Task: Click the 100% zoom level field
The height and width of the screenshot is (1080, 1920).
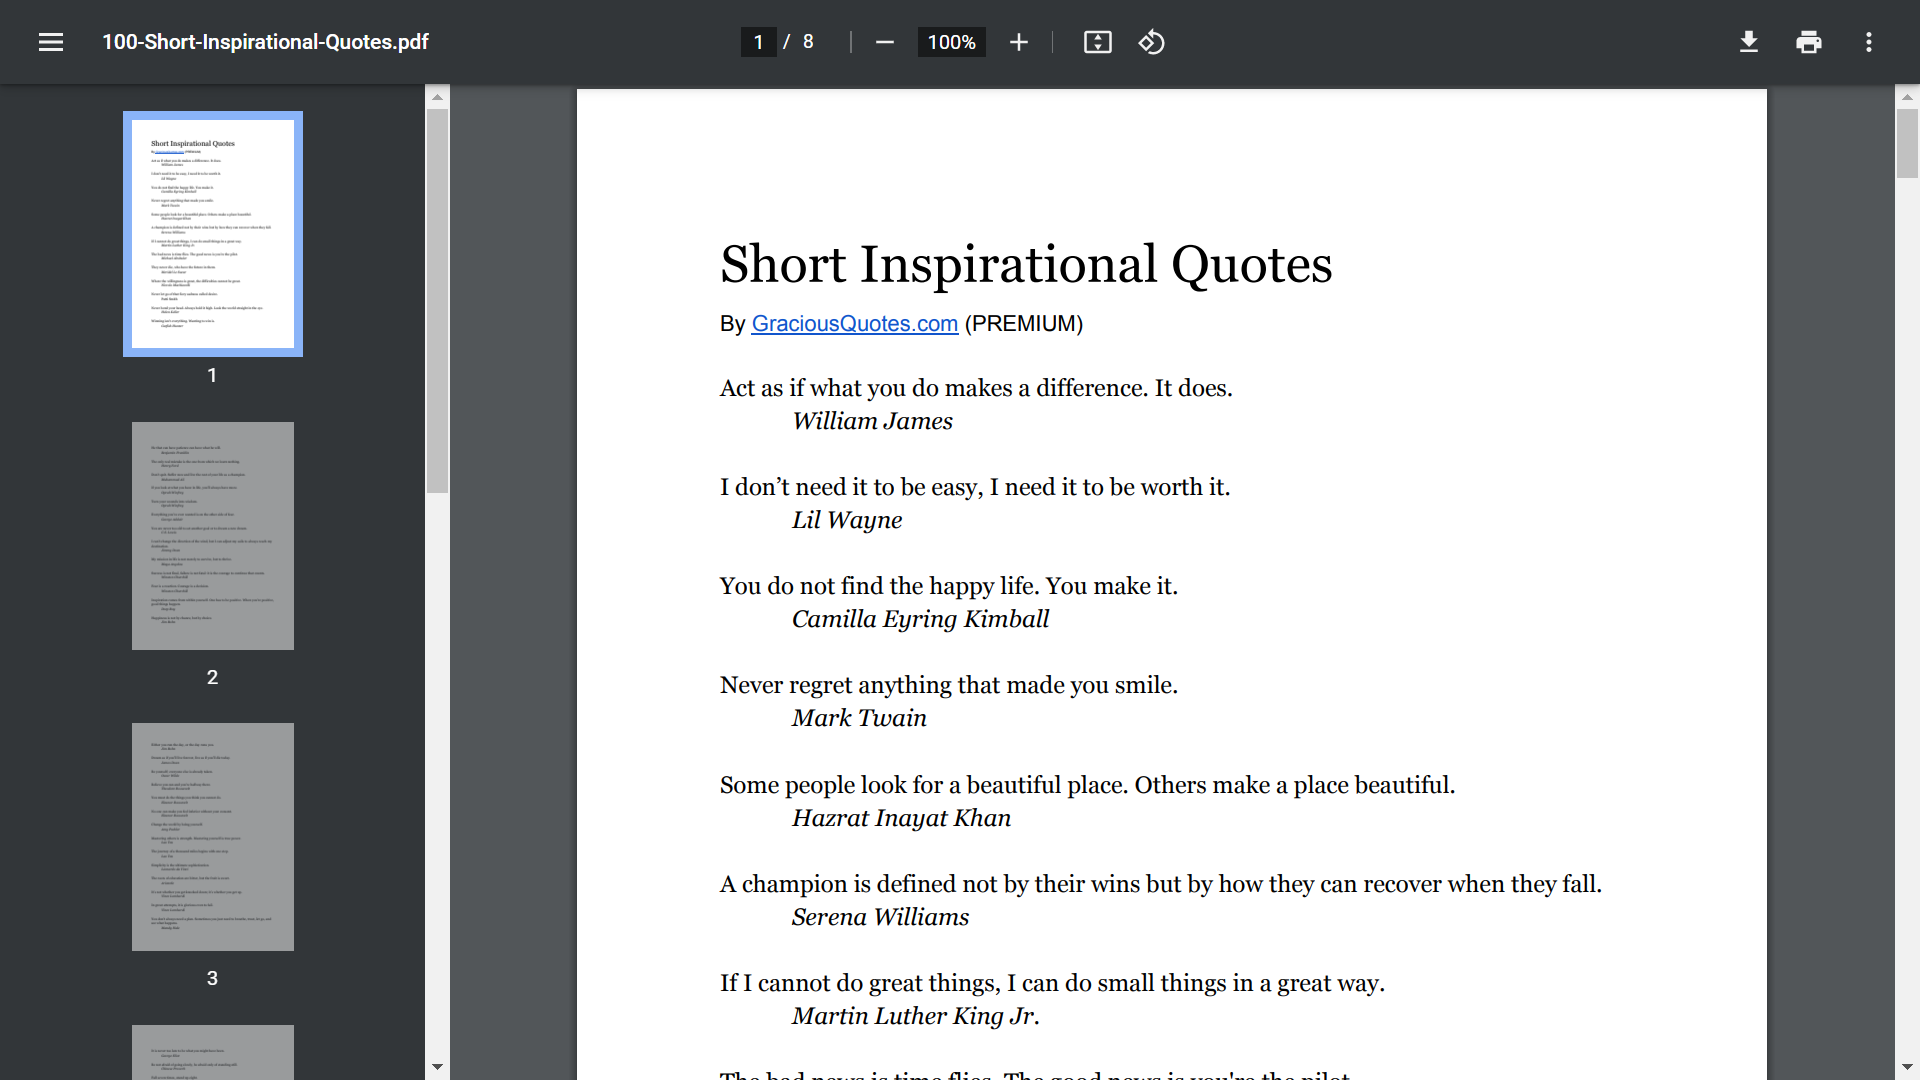Action: pos(951,42)
